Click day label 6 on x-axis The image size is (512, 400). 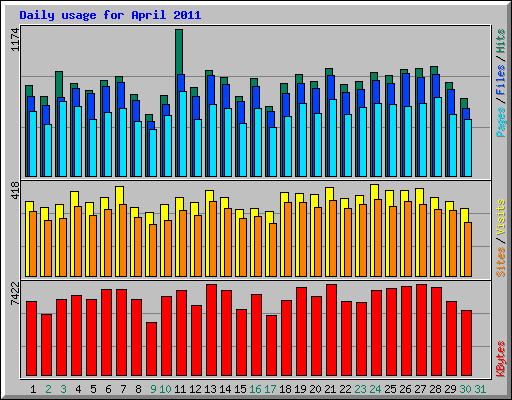pyautogui.click(x=108, y=389)
